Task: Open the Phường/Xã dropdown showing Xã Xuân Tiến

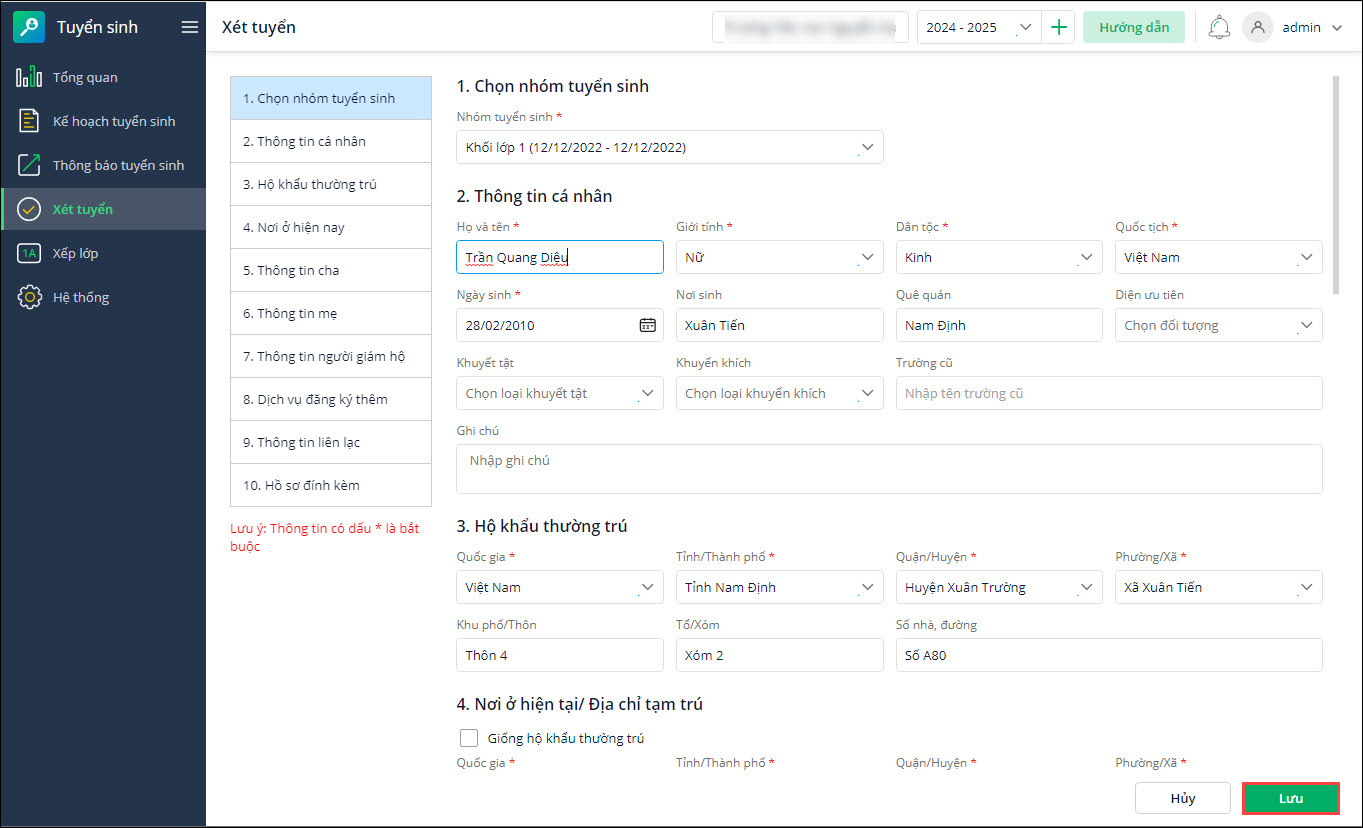Action: point(1219,587)
